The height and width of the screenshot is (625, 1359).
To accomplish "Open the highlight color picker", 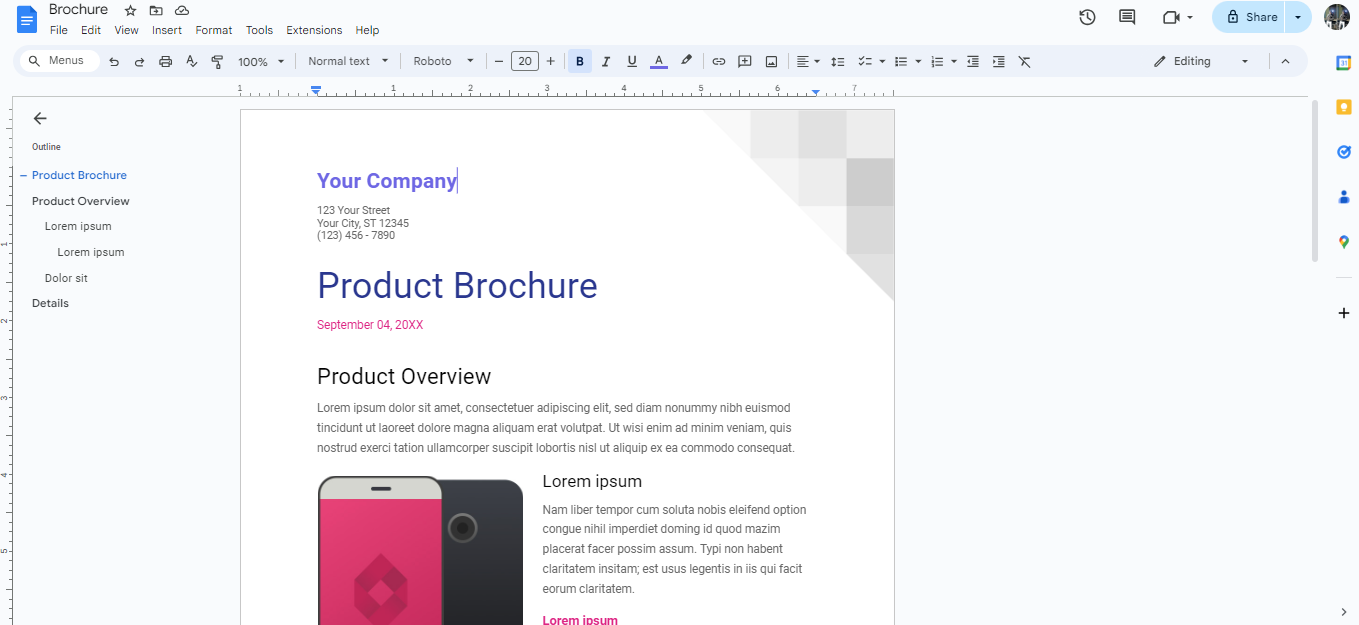I will [x=686, y=61].
